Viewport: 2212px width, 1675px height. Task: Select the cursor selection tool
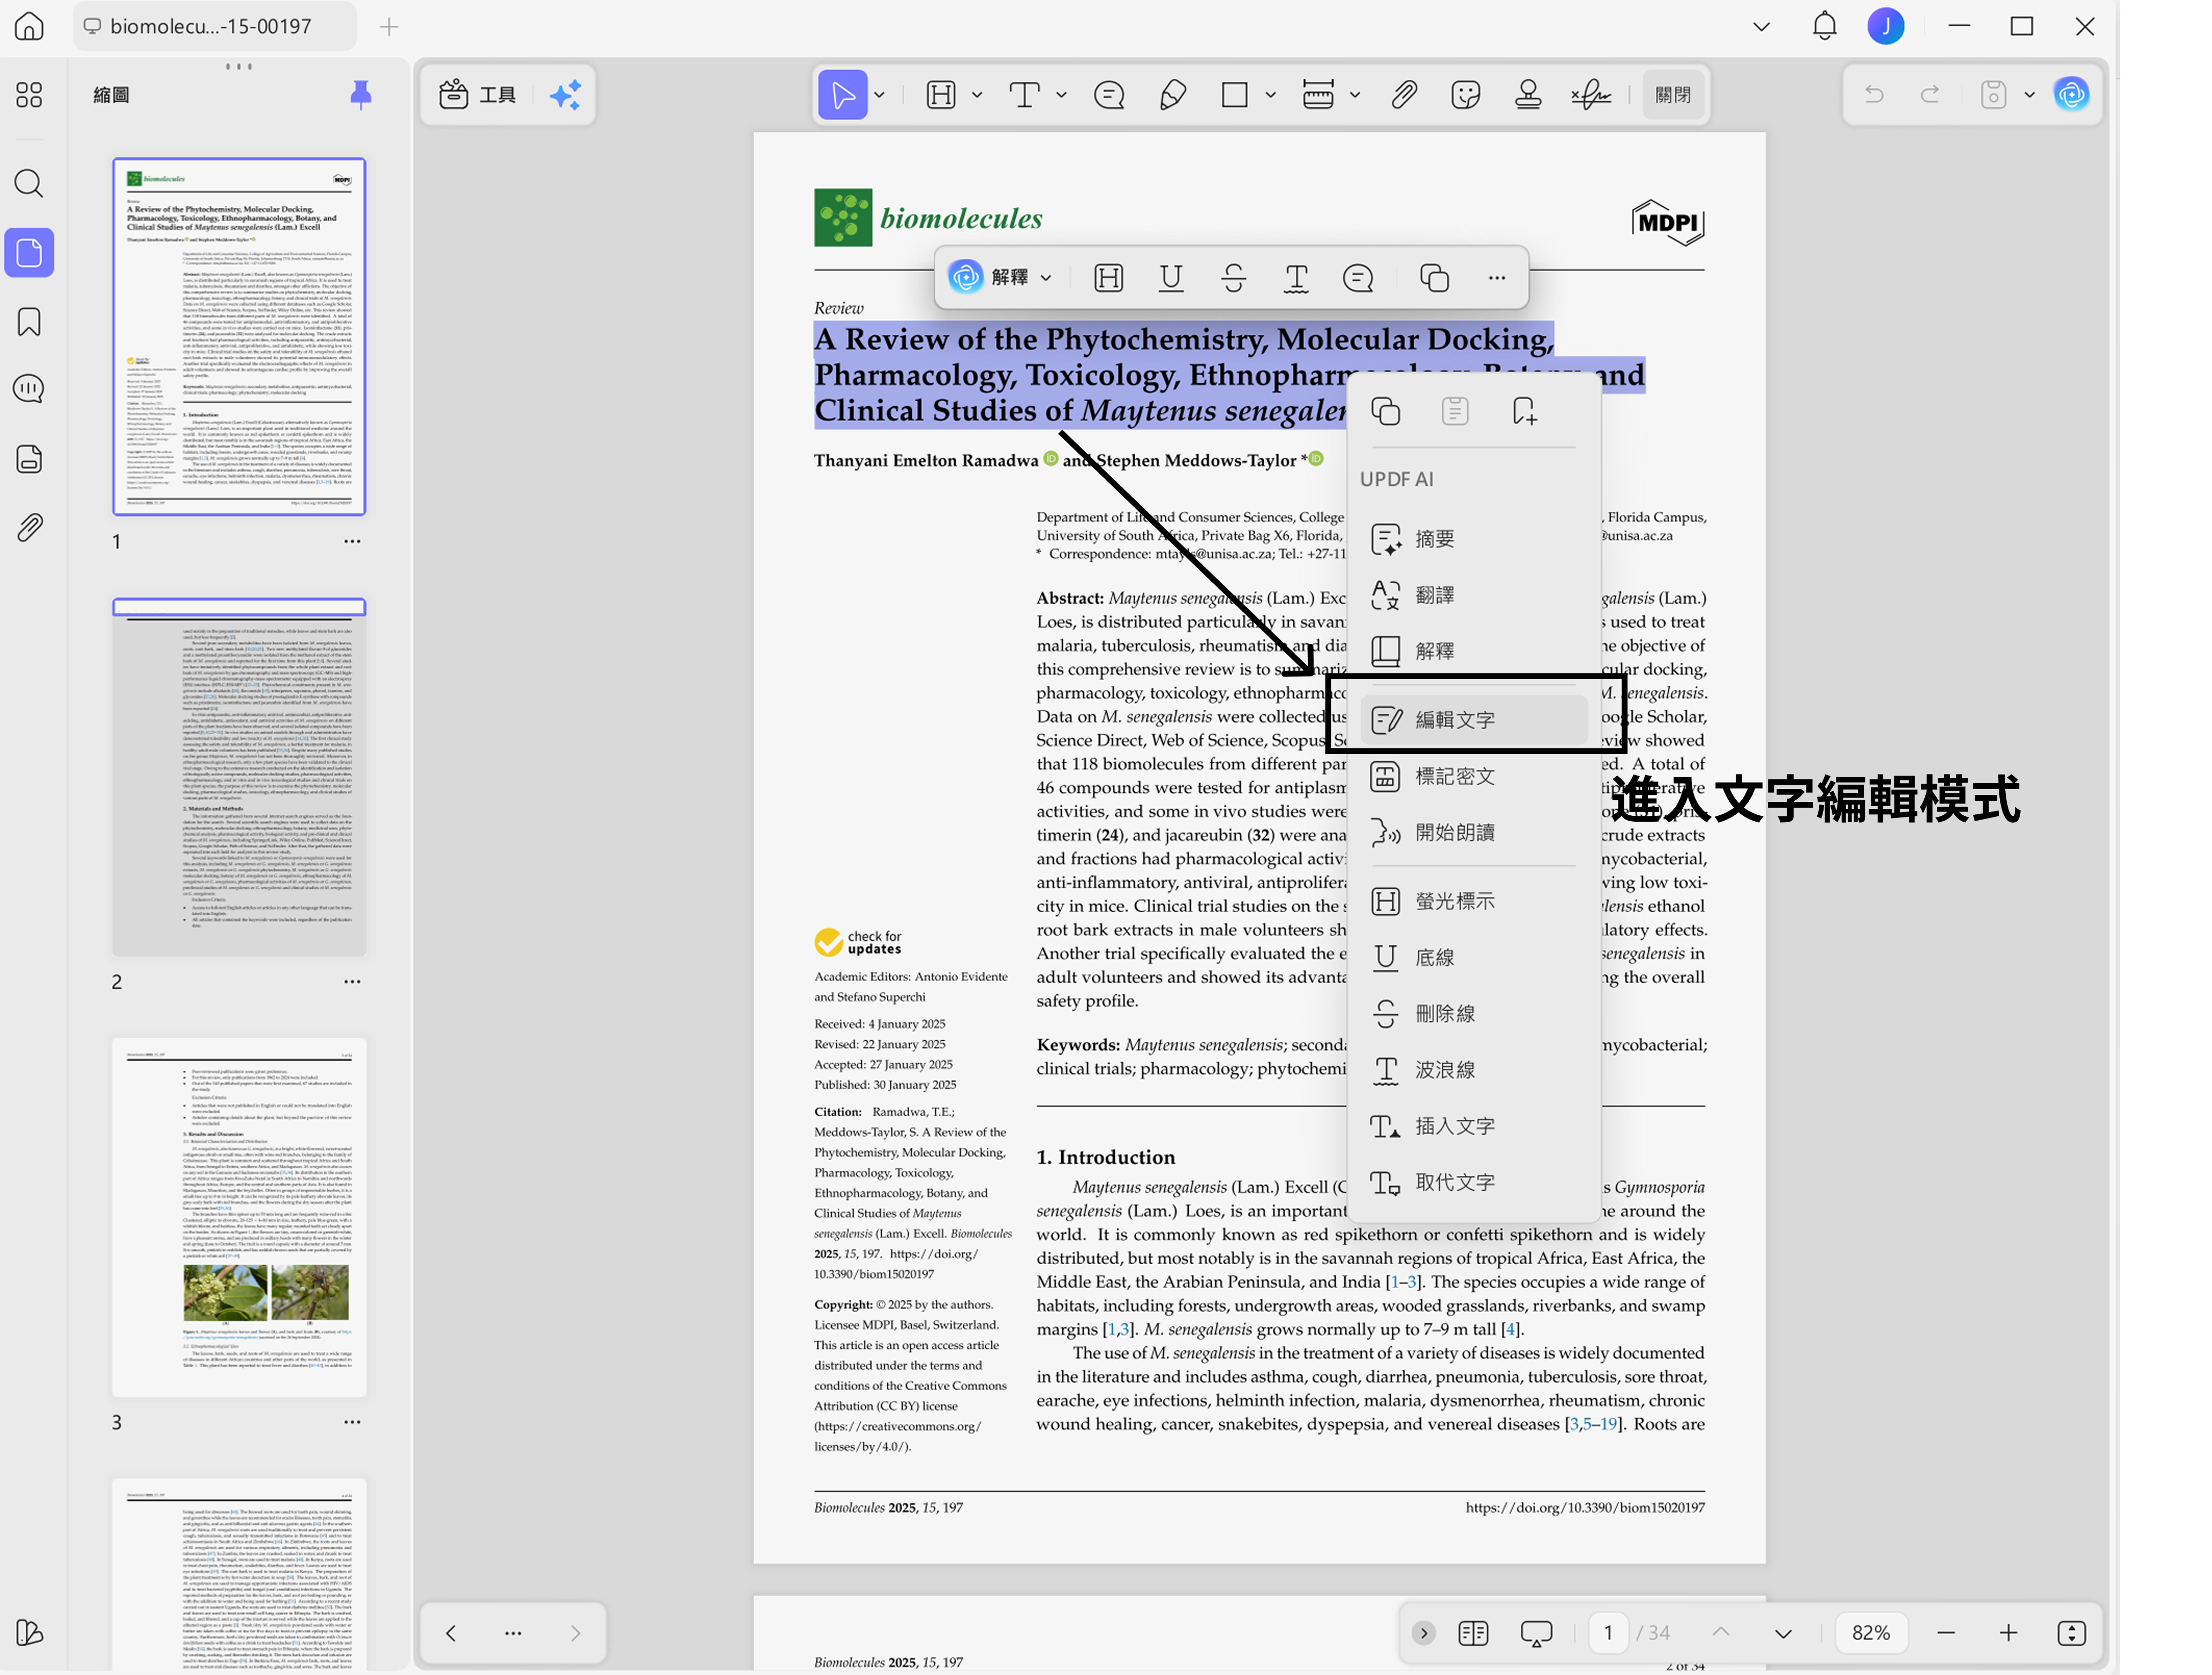pos(842,95)
